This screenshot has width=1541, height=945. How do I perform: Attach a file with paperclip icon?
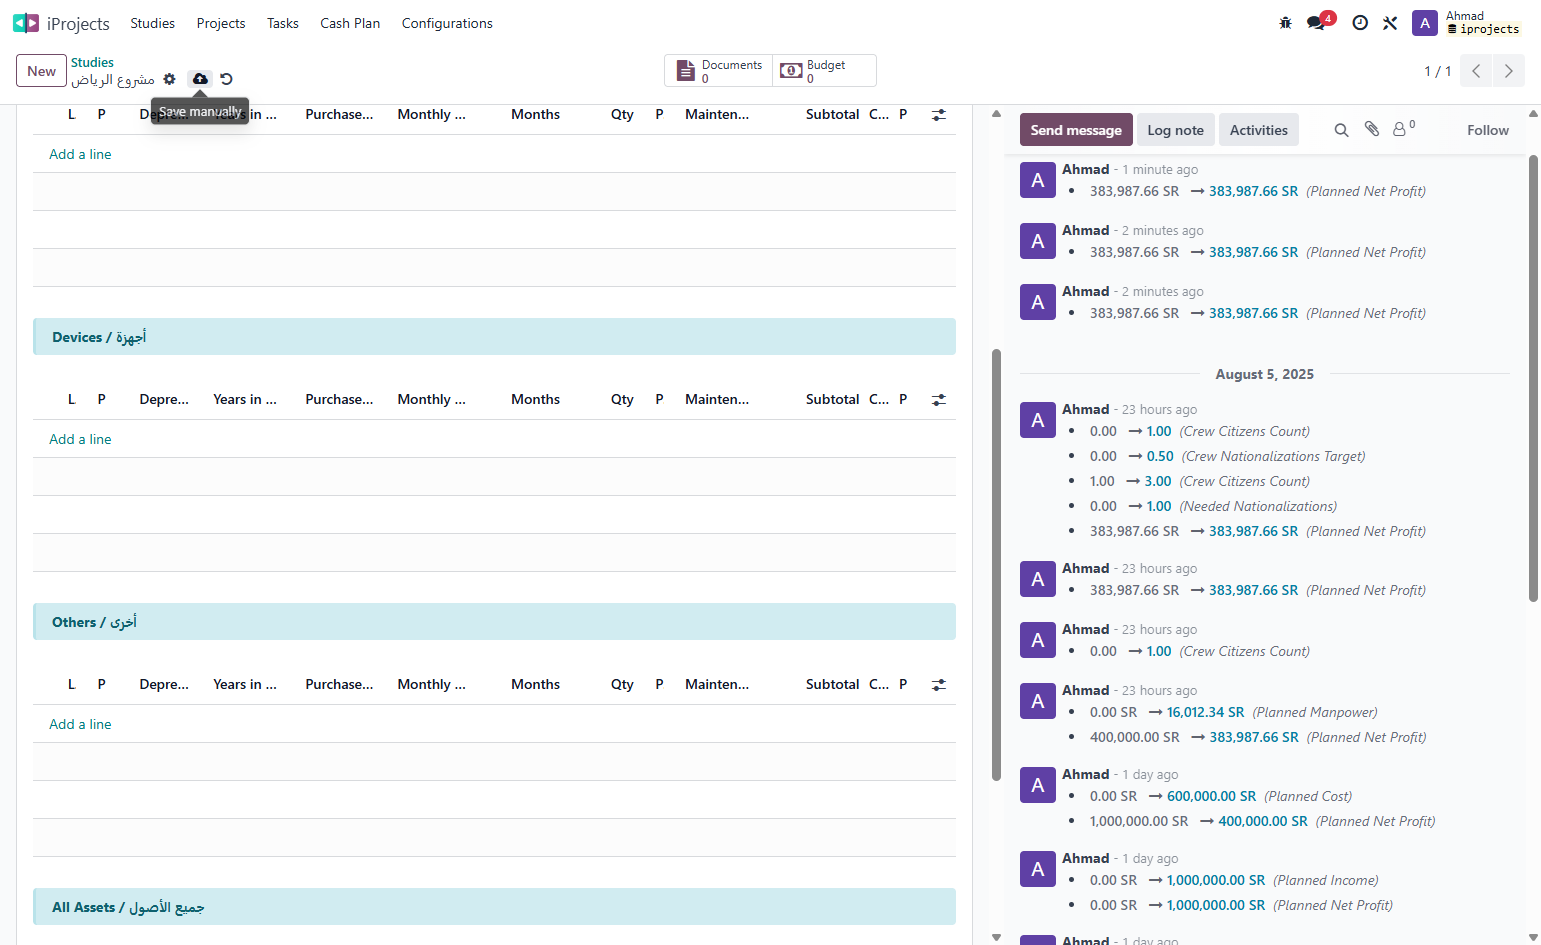[x=1372, y=129]
